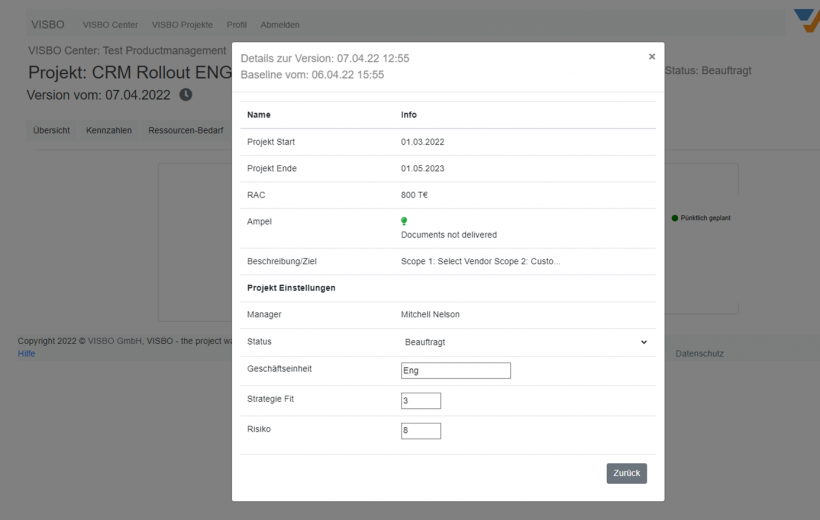Go to VISBO Projekte in navigation

pyautogui.click(x=182, y=25)
